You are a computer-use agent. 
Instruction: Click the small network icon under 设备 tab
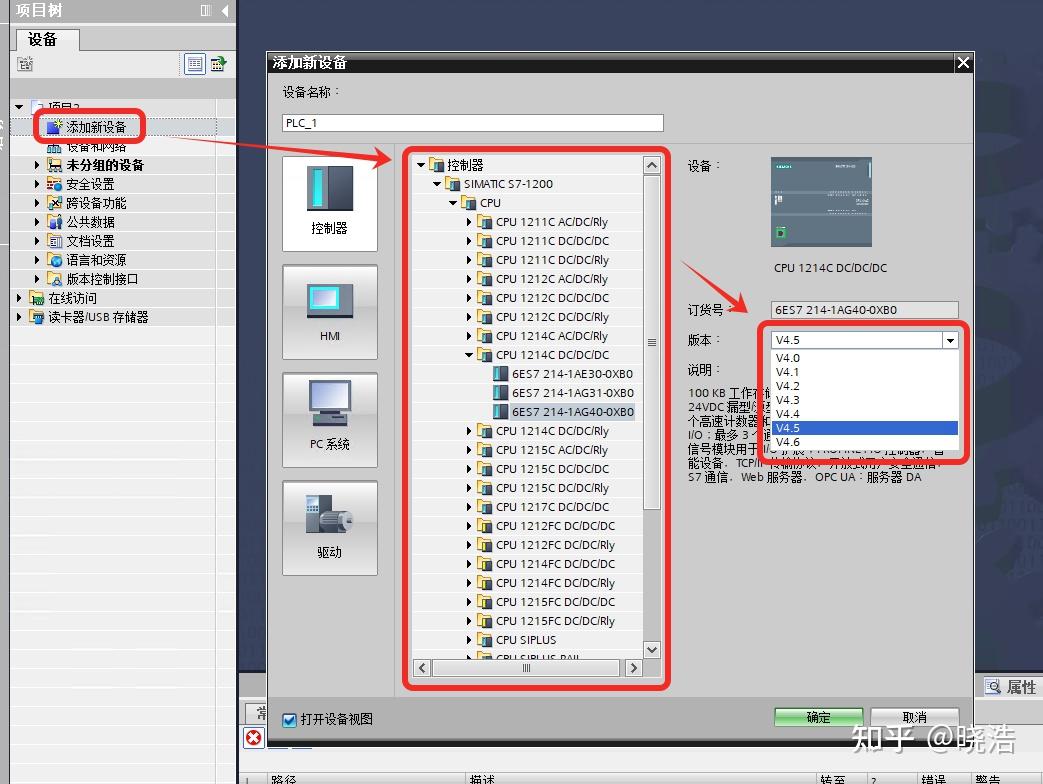tap(25, 64)
